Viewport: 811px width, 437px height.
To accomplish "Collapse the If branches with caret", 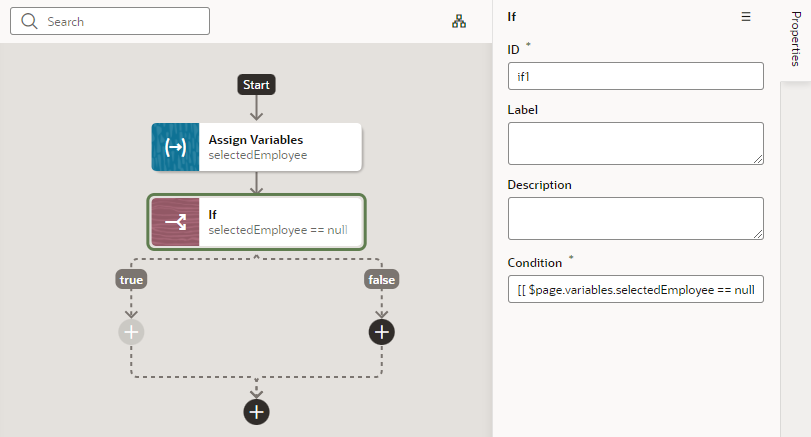I will pos(256,257).
